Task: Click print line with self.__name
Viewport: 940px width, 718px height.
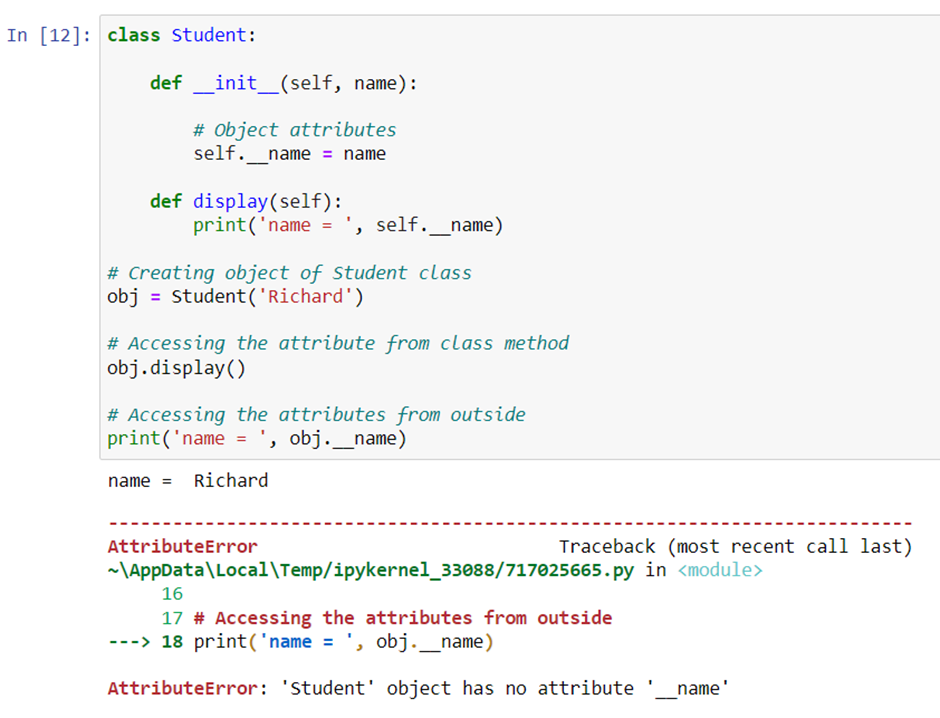Action: [348, 225]
